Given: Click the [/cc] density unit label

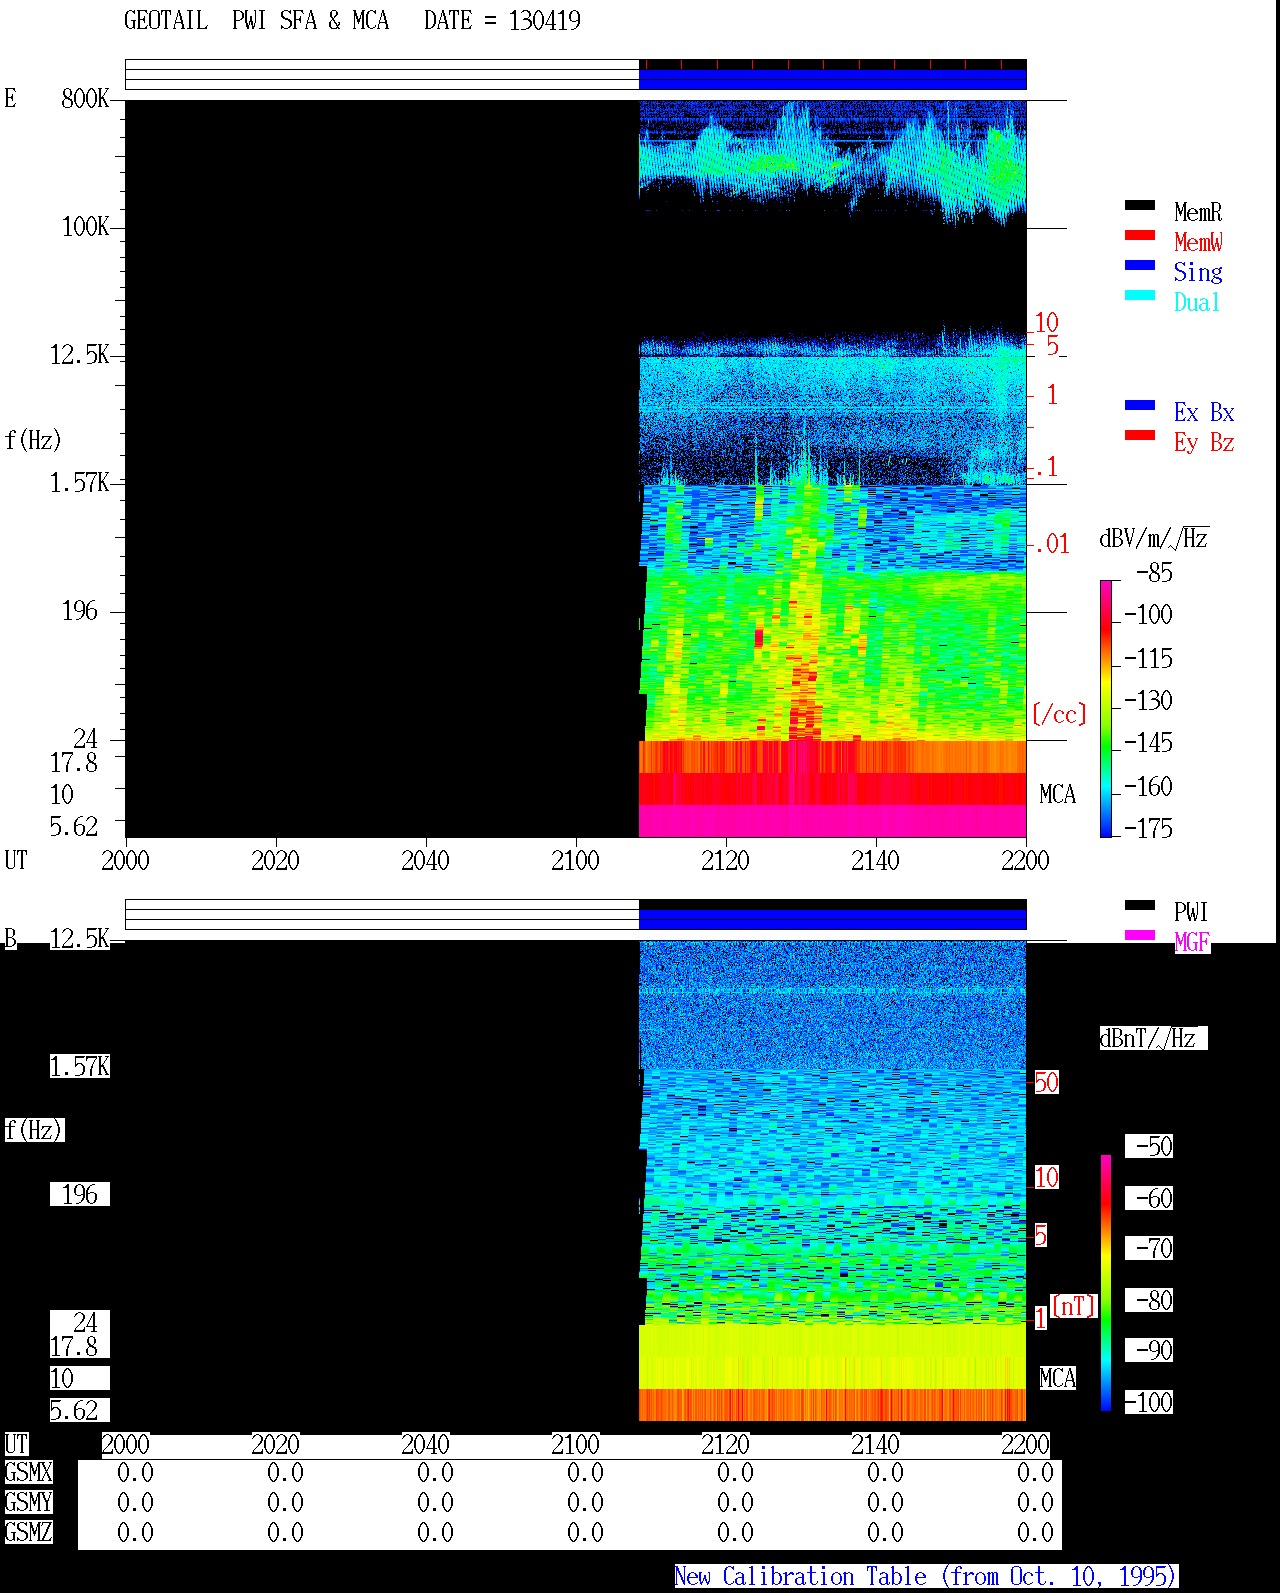Looking at the screenshot, I should click(1059, 714).
